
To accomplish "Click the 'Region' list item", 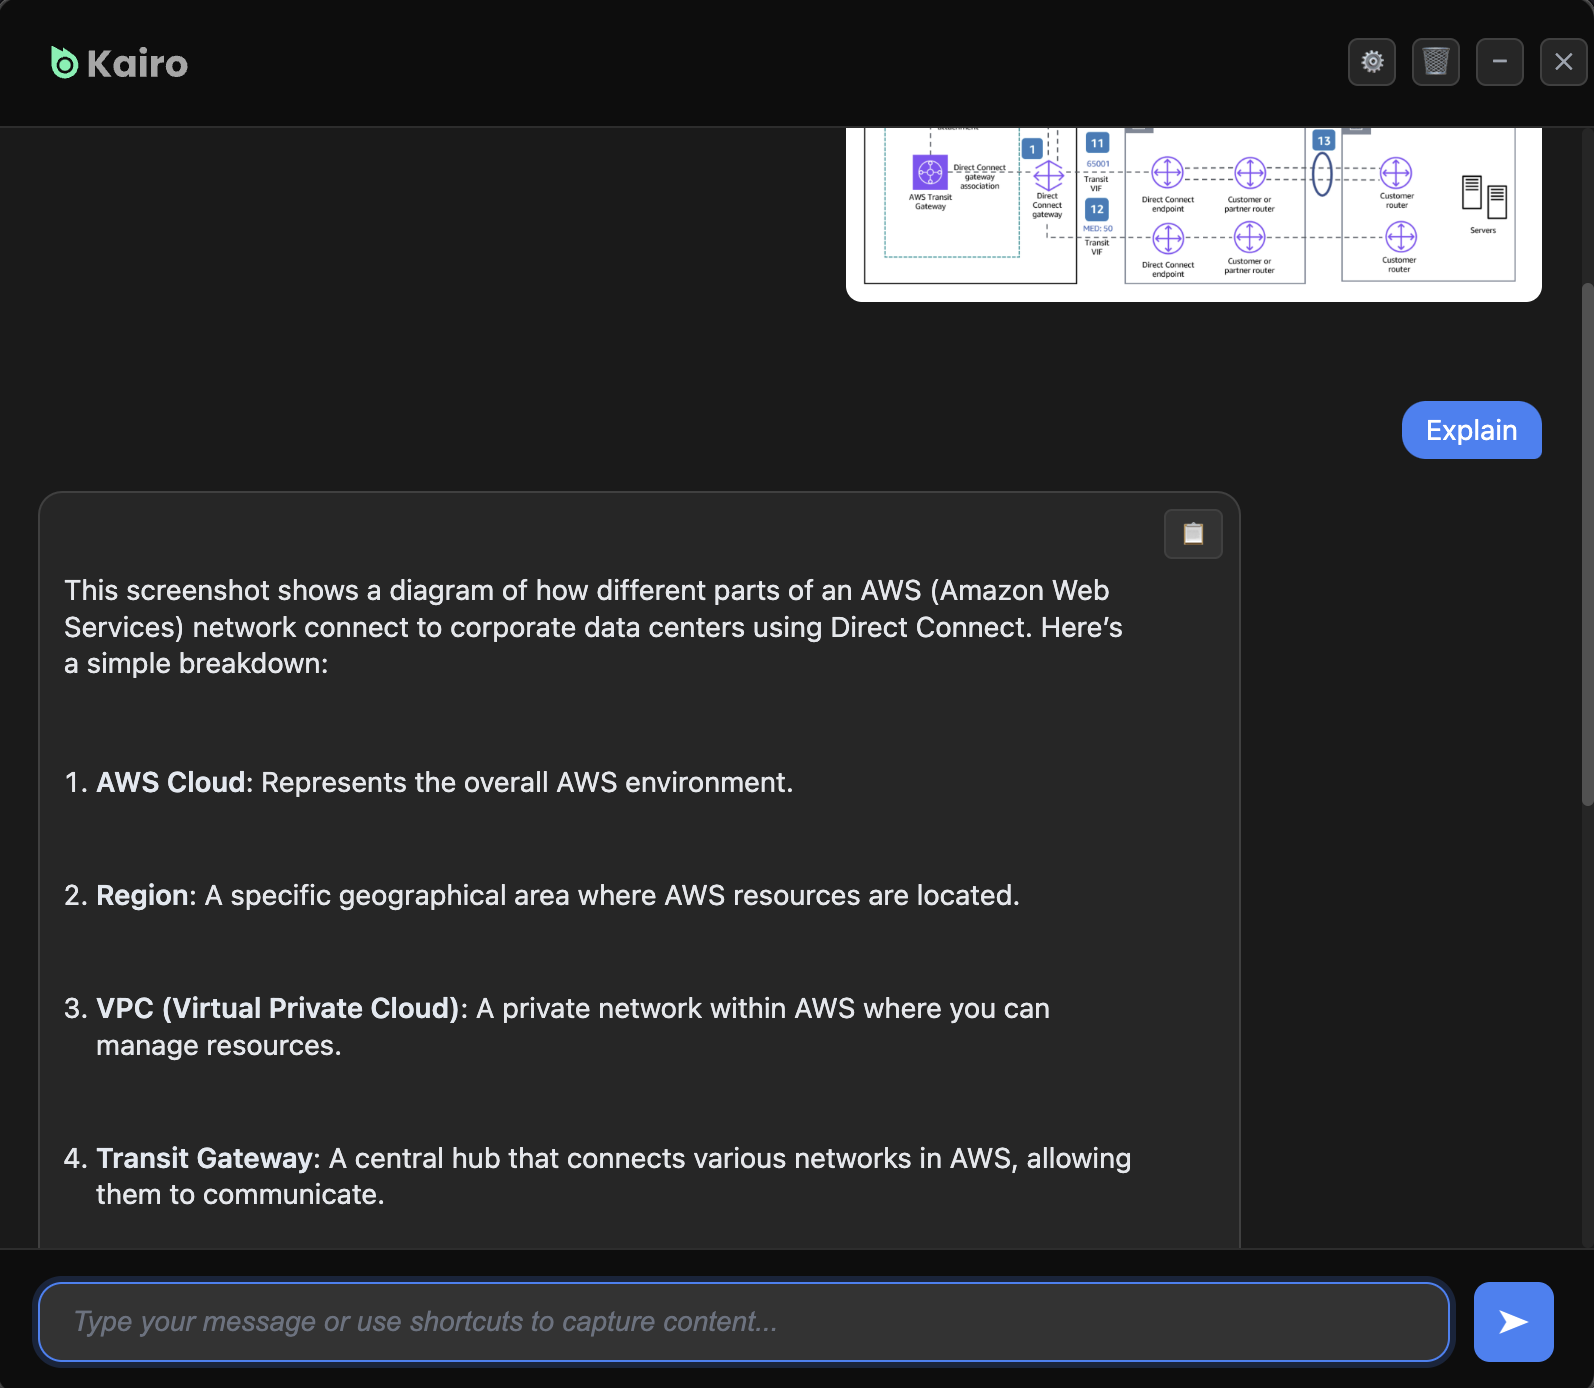I will 542,895.
